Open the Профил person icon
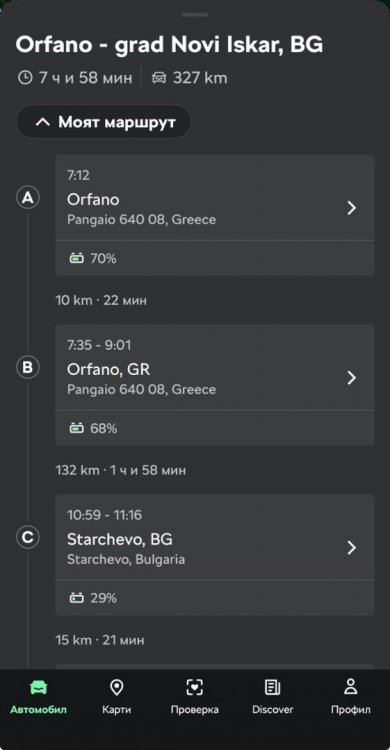 (x=351, y=687)
